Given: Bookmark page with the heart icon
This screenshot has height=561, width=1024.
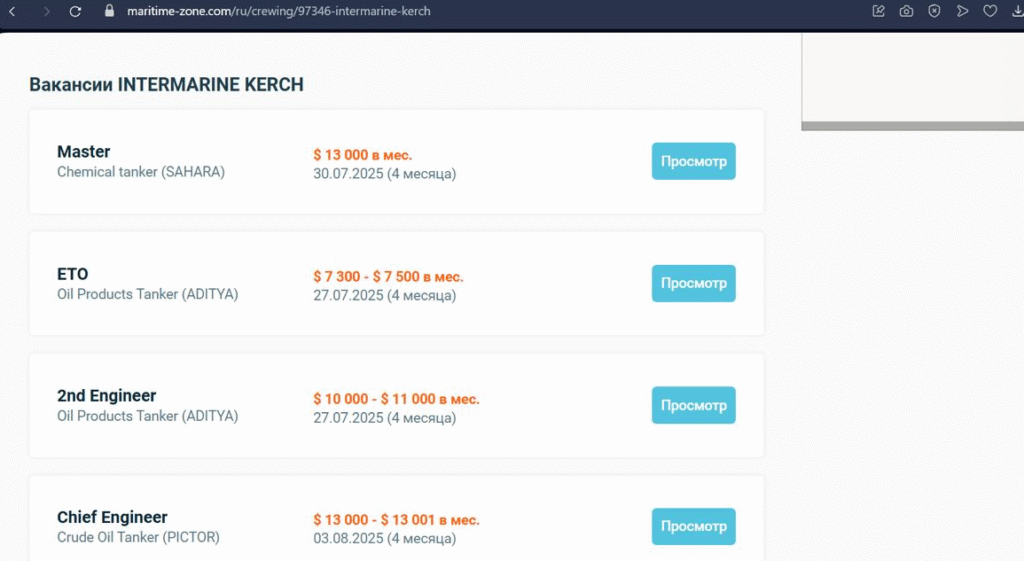Looking at the screenshot, I should coord(990,11).
